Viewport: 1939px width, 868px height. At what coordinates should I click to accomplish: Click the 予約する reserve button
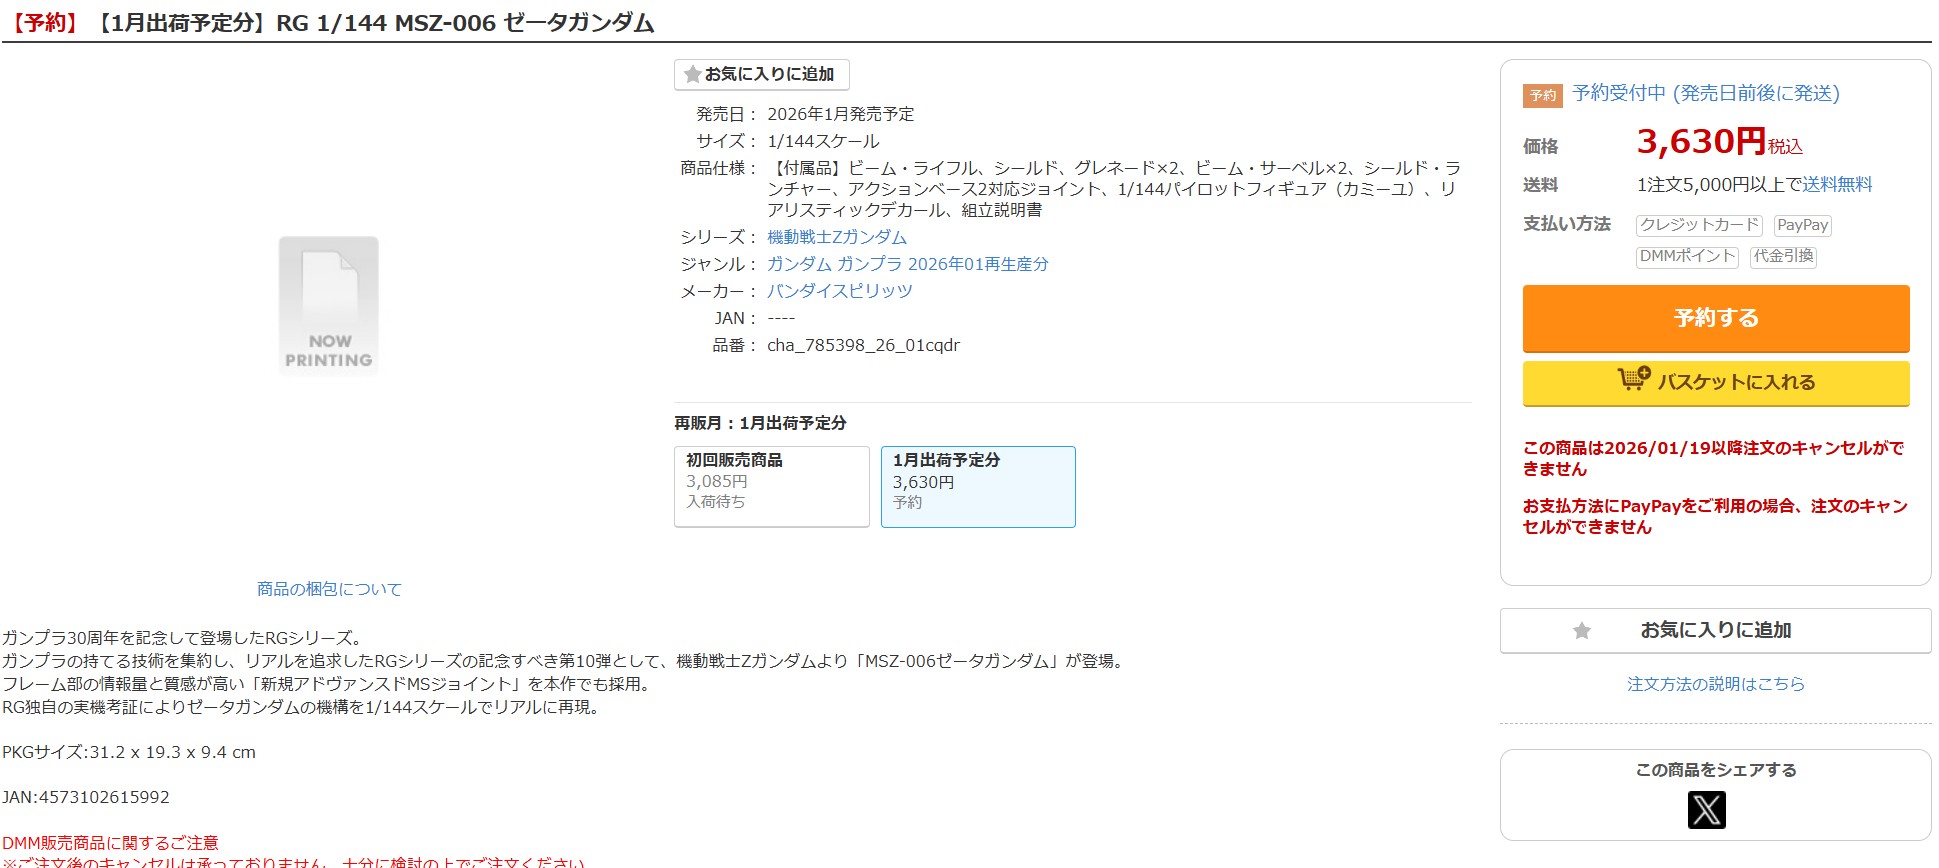[x=1716, y=318]
